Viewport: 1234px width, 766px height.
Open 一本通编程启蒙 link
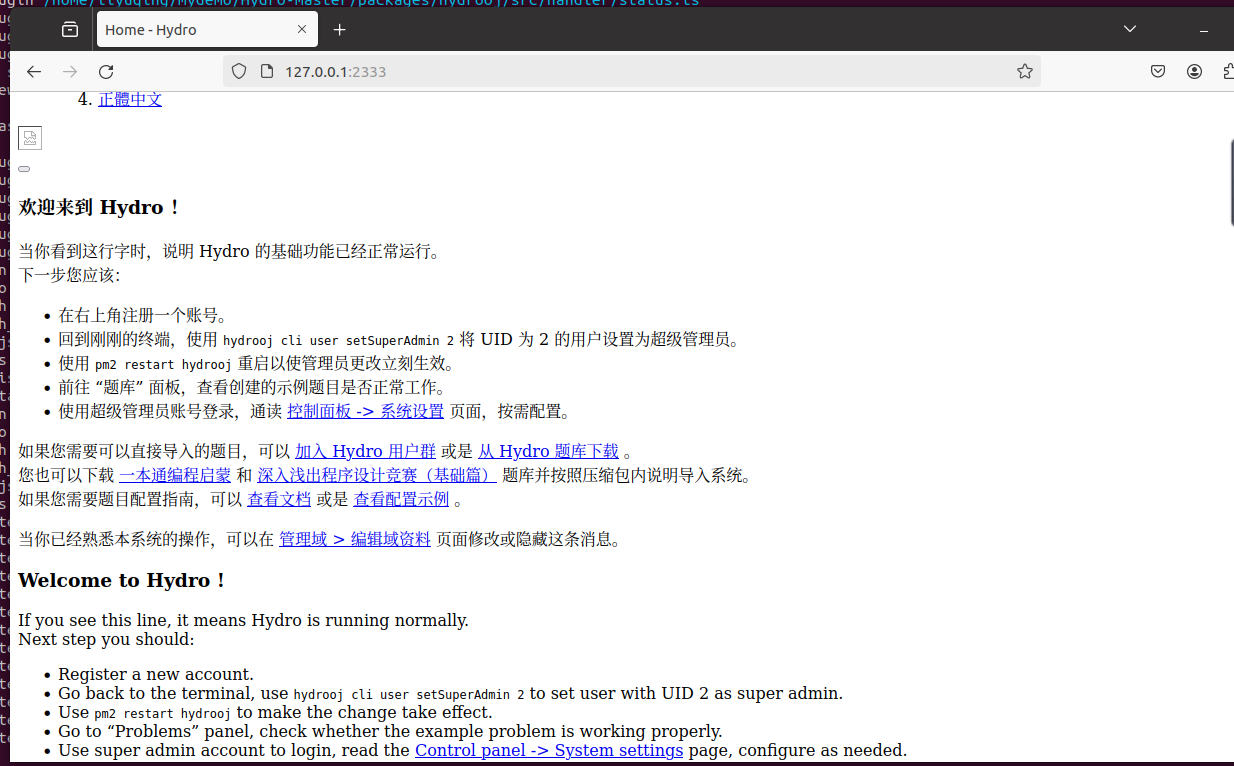tap(175, 475)
